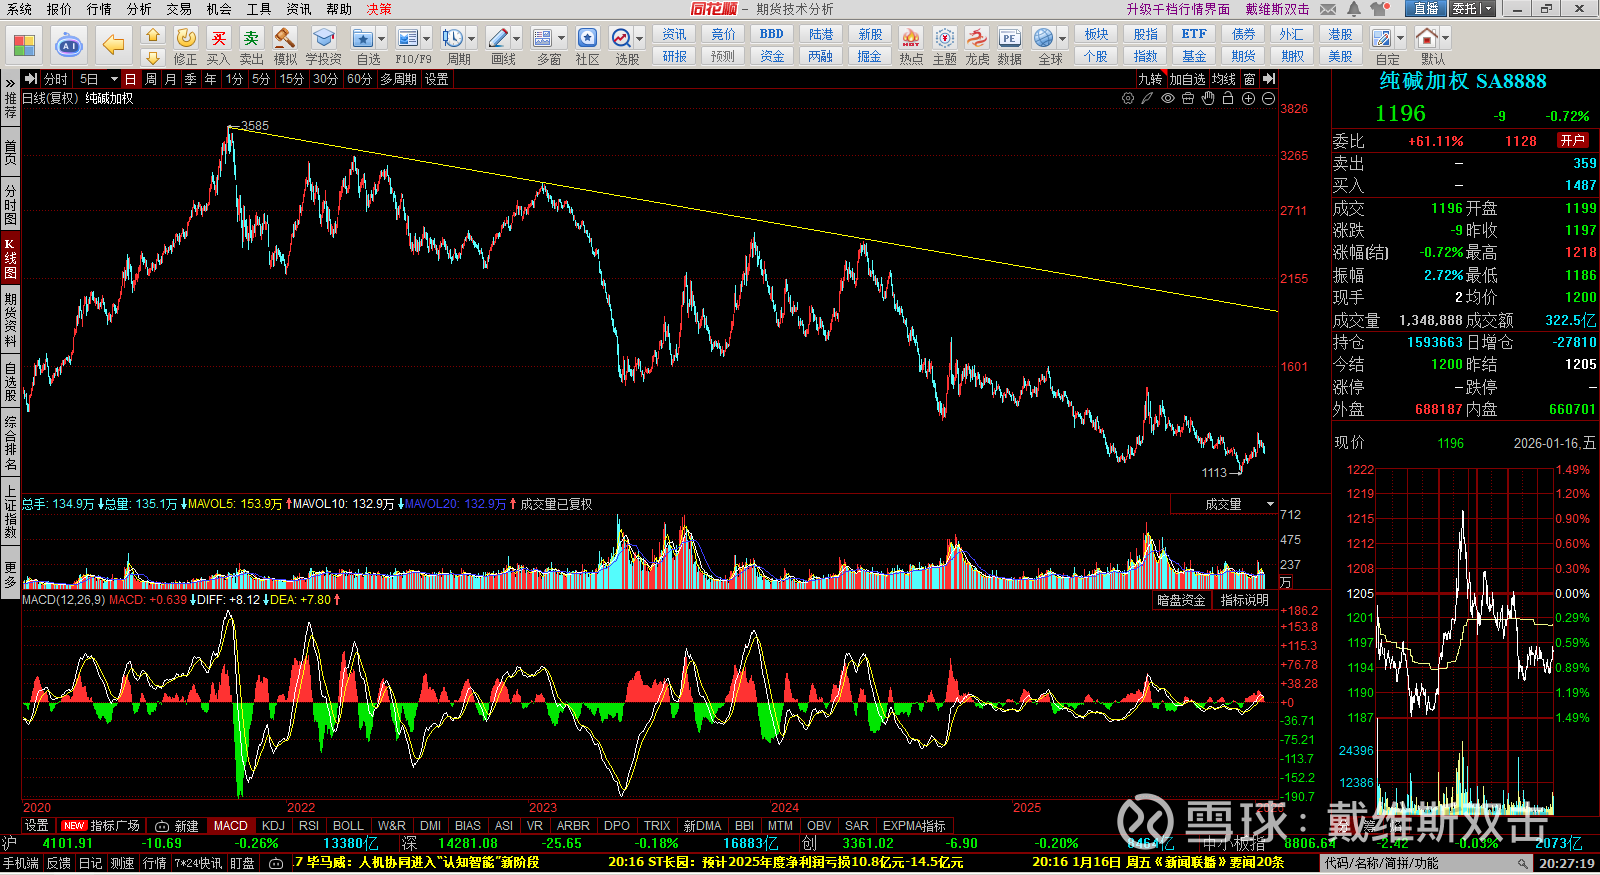The image size is (1600, 875).
Task: Open the 系统 menu
Action: point(19,9)
